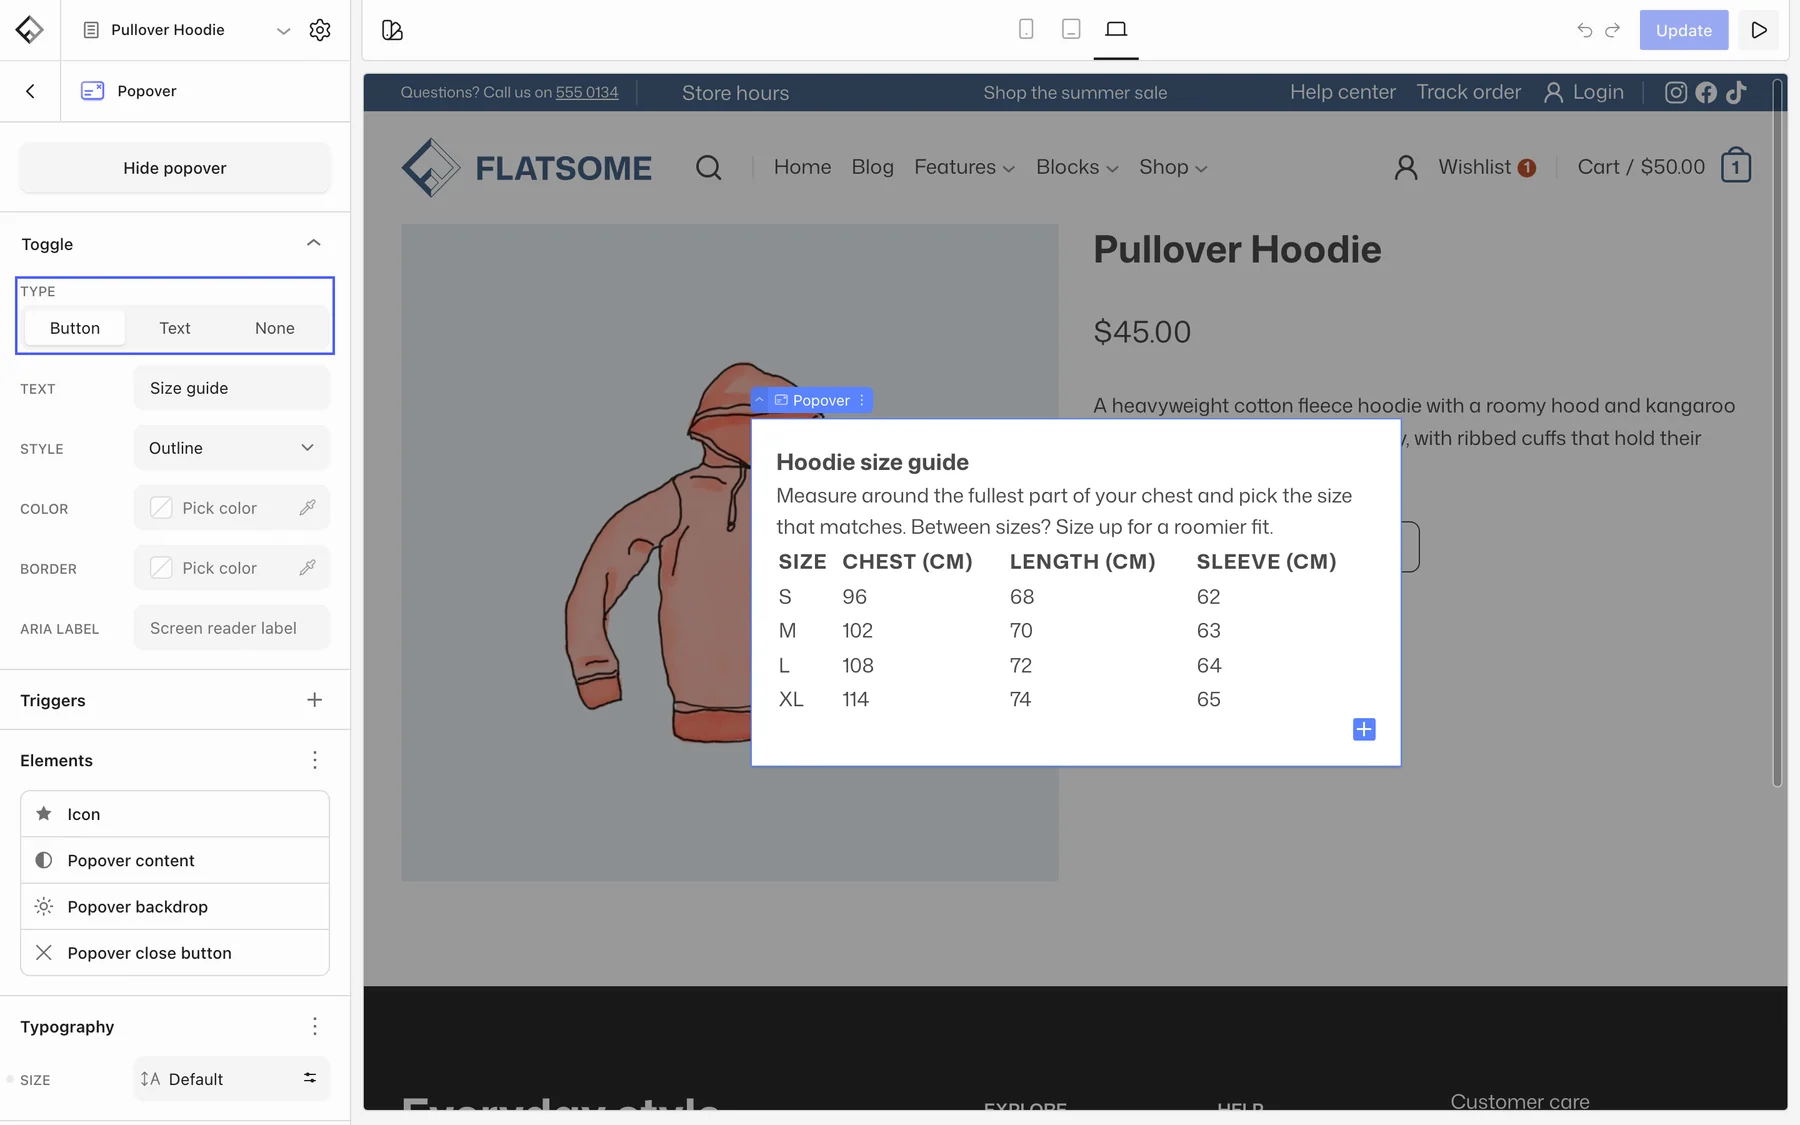1800x1125 pixels.
Task: Click the Facebook icon in the top bar
Action: pyautogui.click(x=1706, y=92)
